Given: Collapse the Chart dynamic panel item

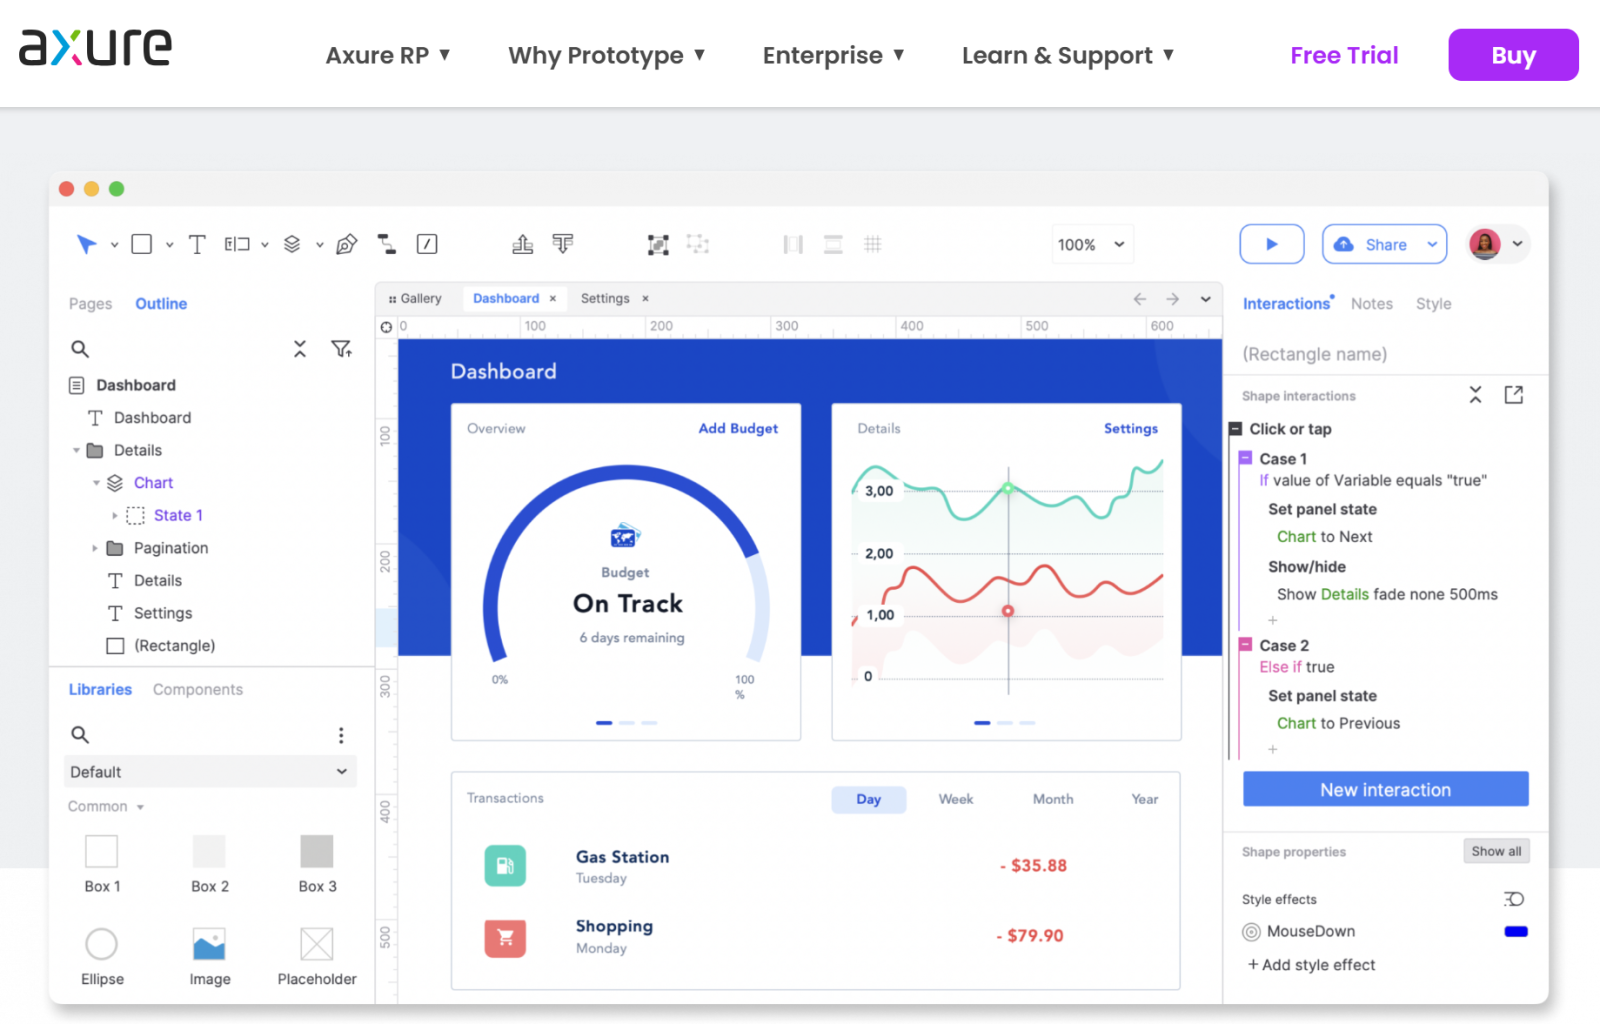Looking at the screenshot, I should click(x=96, y=483).
